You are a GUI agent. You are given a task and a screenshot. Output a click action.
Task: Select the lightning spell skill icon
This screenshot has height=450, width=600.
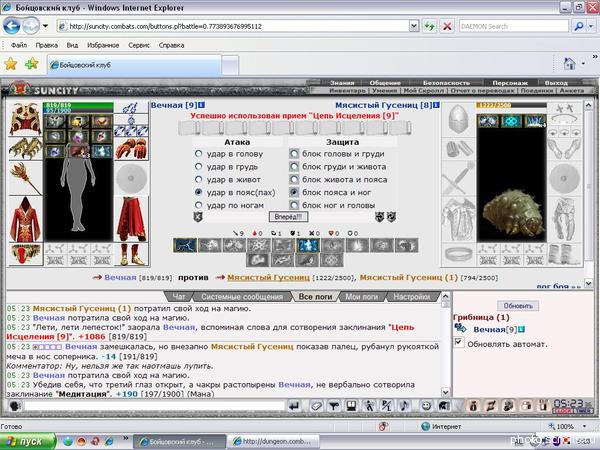(x=185, y=245)
